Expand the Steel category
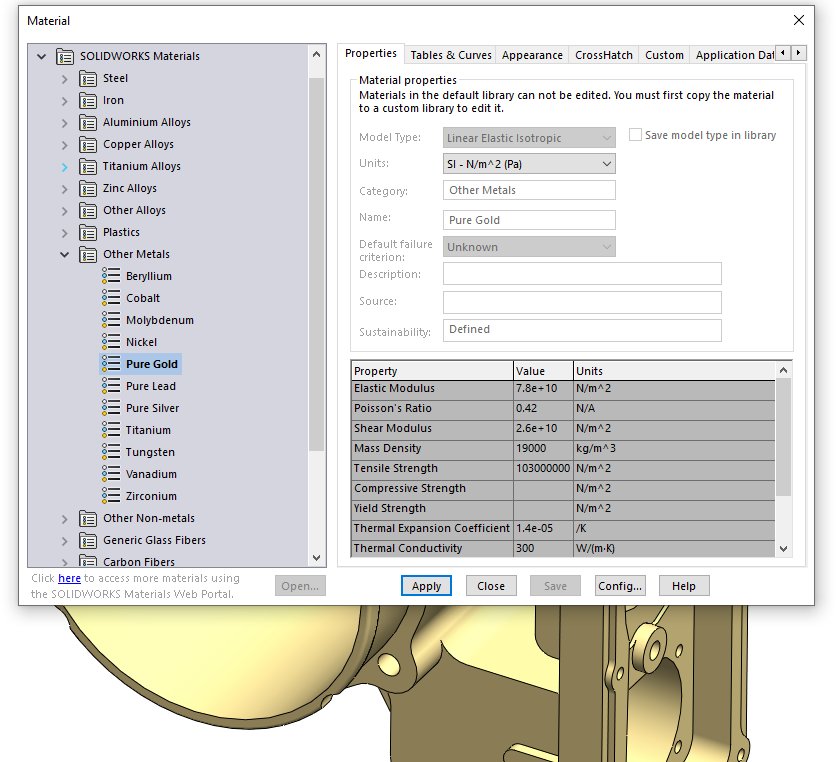Viewport: 837px width, 762px height. tap(65, 79)
